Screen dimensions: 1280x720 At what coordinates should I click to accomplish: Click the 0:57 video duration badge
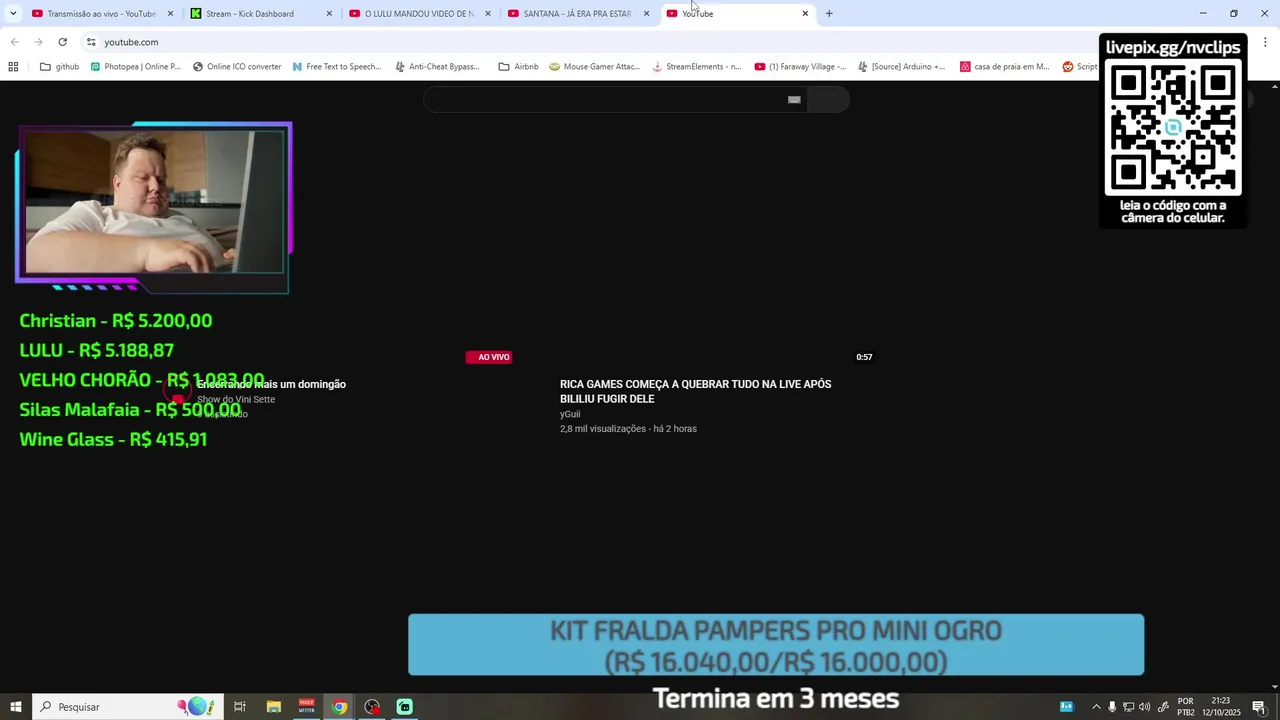(864, 357)
